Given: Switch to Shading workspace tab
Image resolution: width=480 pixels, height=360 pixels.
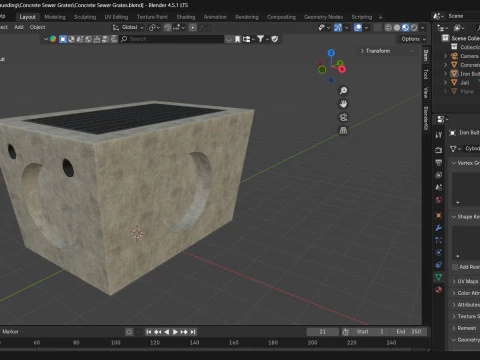Looking at the screenshot, I should pyautogui.click(x=186, y=17).
